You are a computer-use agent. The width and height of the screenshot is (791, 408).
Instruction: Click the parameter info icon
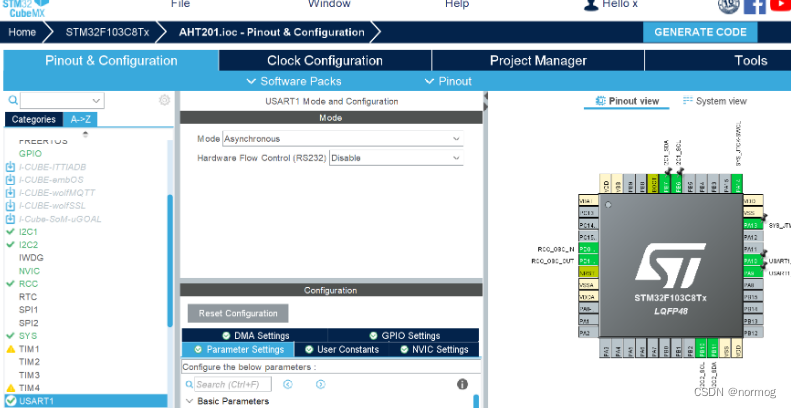click(x=462, y=384)
